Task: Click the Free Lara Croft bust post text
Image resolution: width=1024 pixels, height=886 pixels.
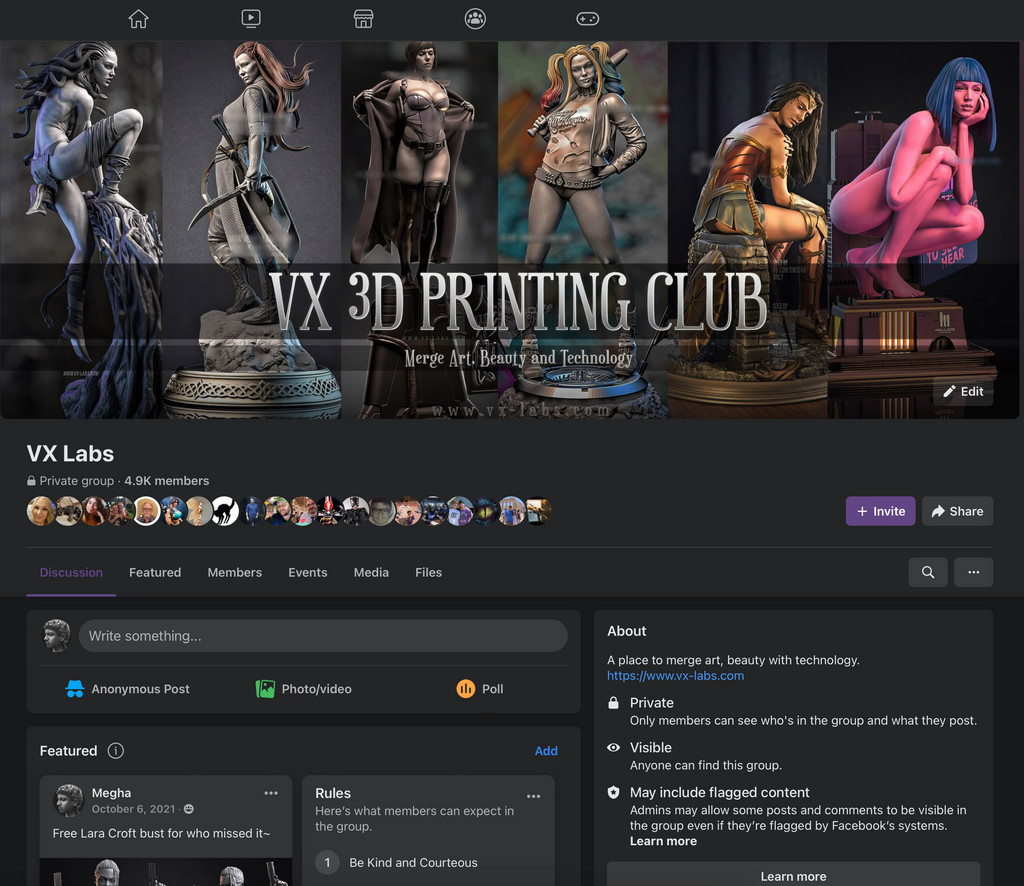Action: click(161, 833)
